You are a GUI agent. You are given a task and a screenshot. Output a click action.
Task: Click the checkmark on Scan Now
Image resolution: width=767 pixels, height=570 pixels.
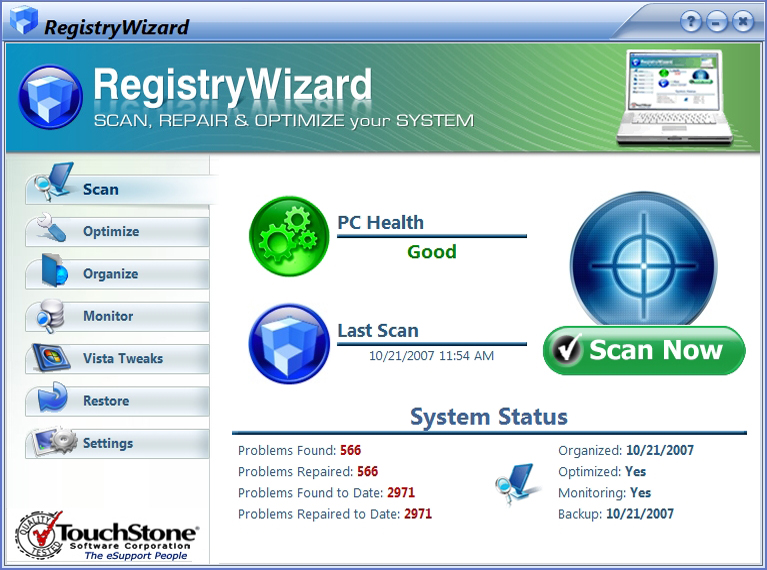pos(567,348)
